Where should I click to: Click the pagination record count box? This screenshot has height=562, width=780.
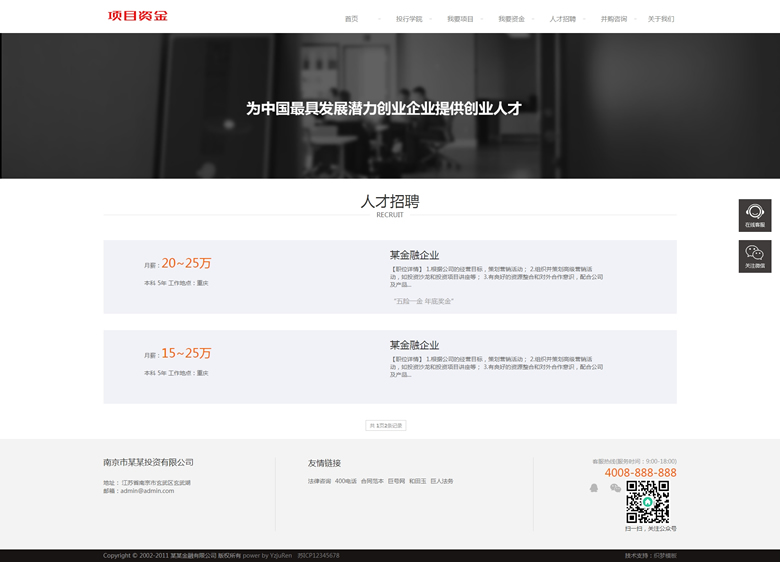[x=386, y=425]
